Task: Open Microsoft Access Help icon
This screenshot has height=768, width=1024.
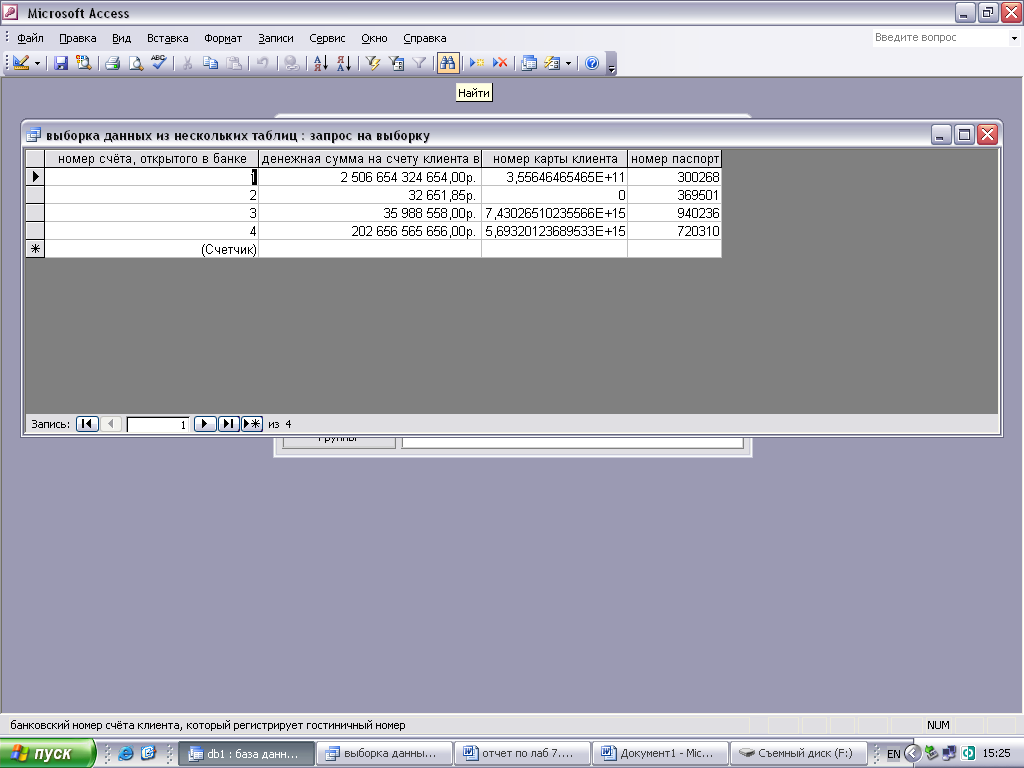Action: tap(592, 63)
